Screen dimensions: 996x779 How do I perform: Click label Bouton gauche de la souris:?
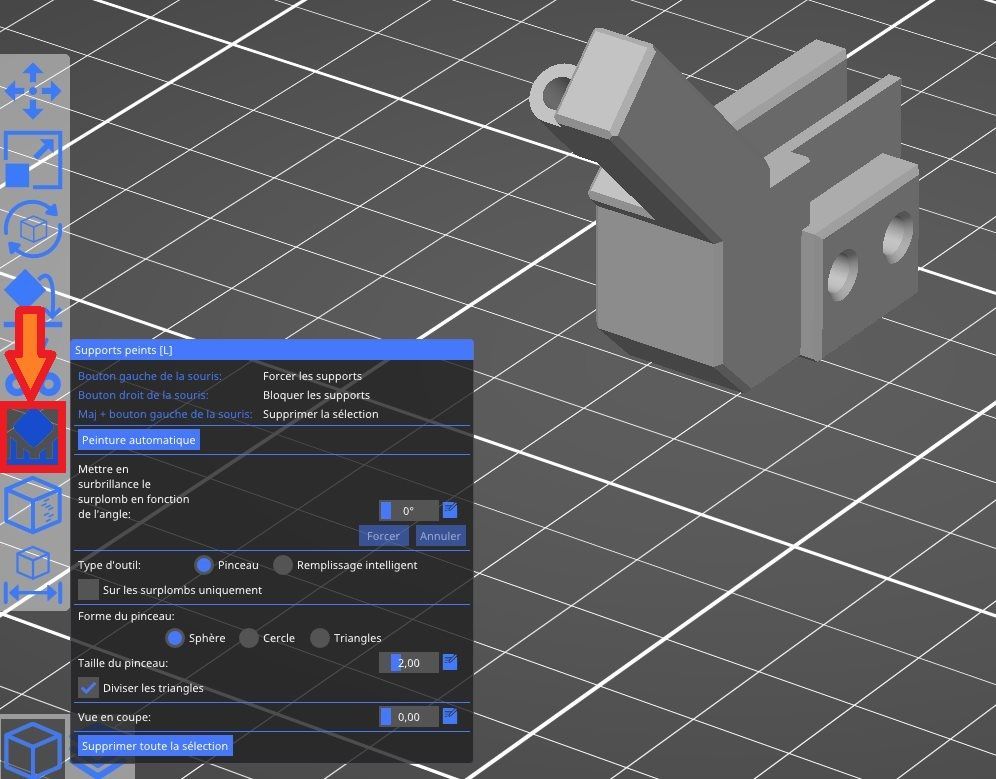[150, 376]
